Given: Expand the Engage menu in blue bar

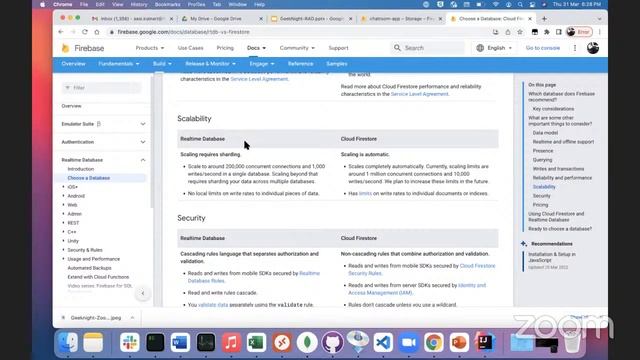Looking at the screenshot, I should tap(262, 64).
